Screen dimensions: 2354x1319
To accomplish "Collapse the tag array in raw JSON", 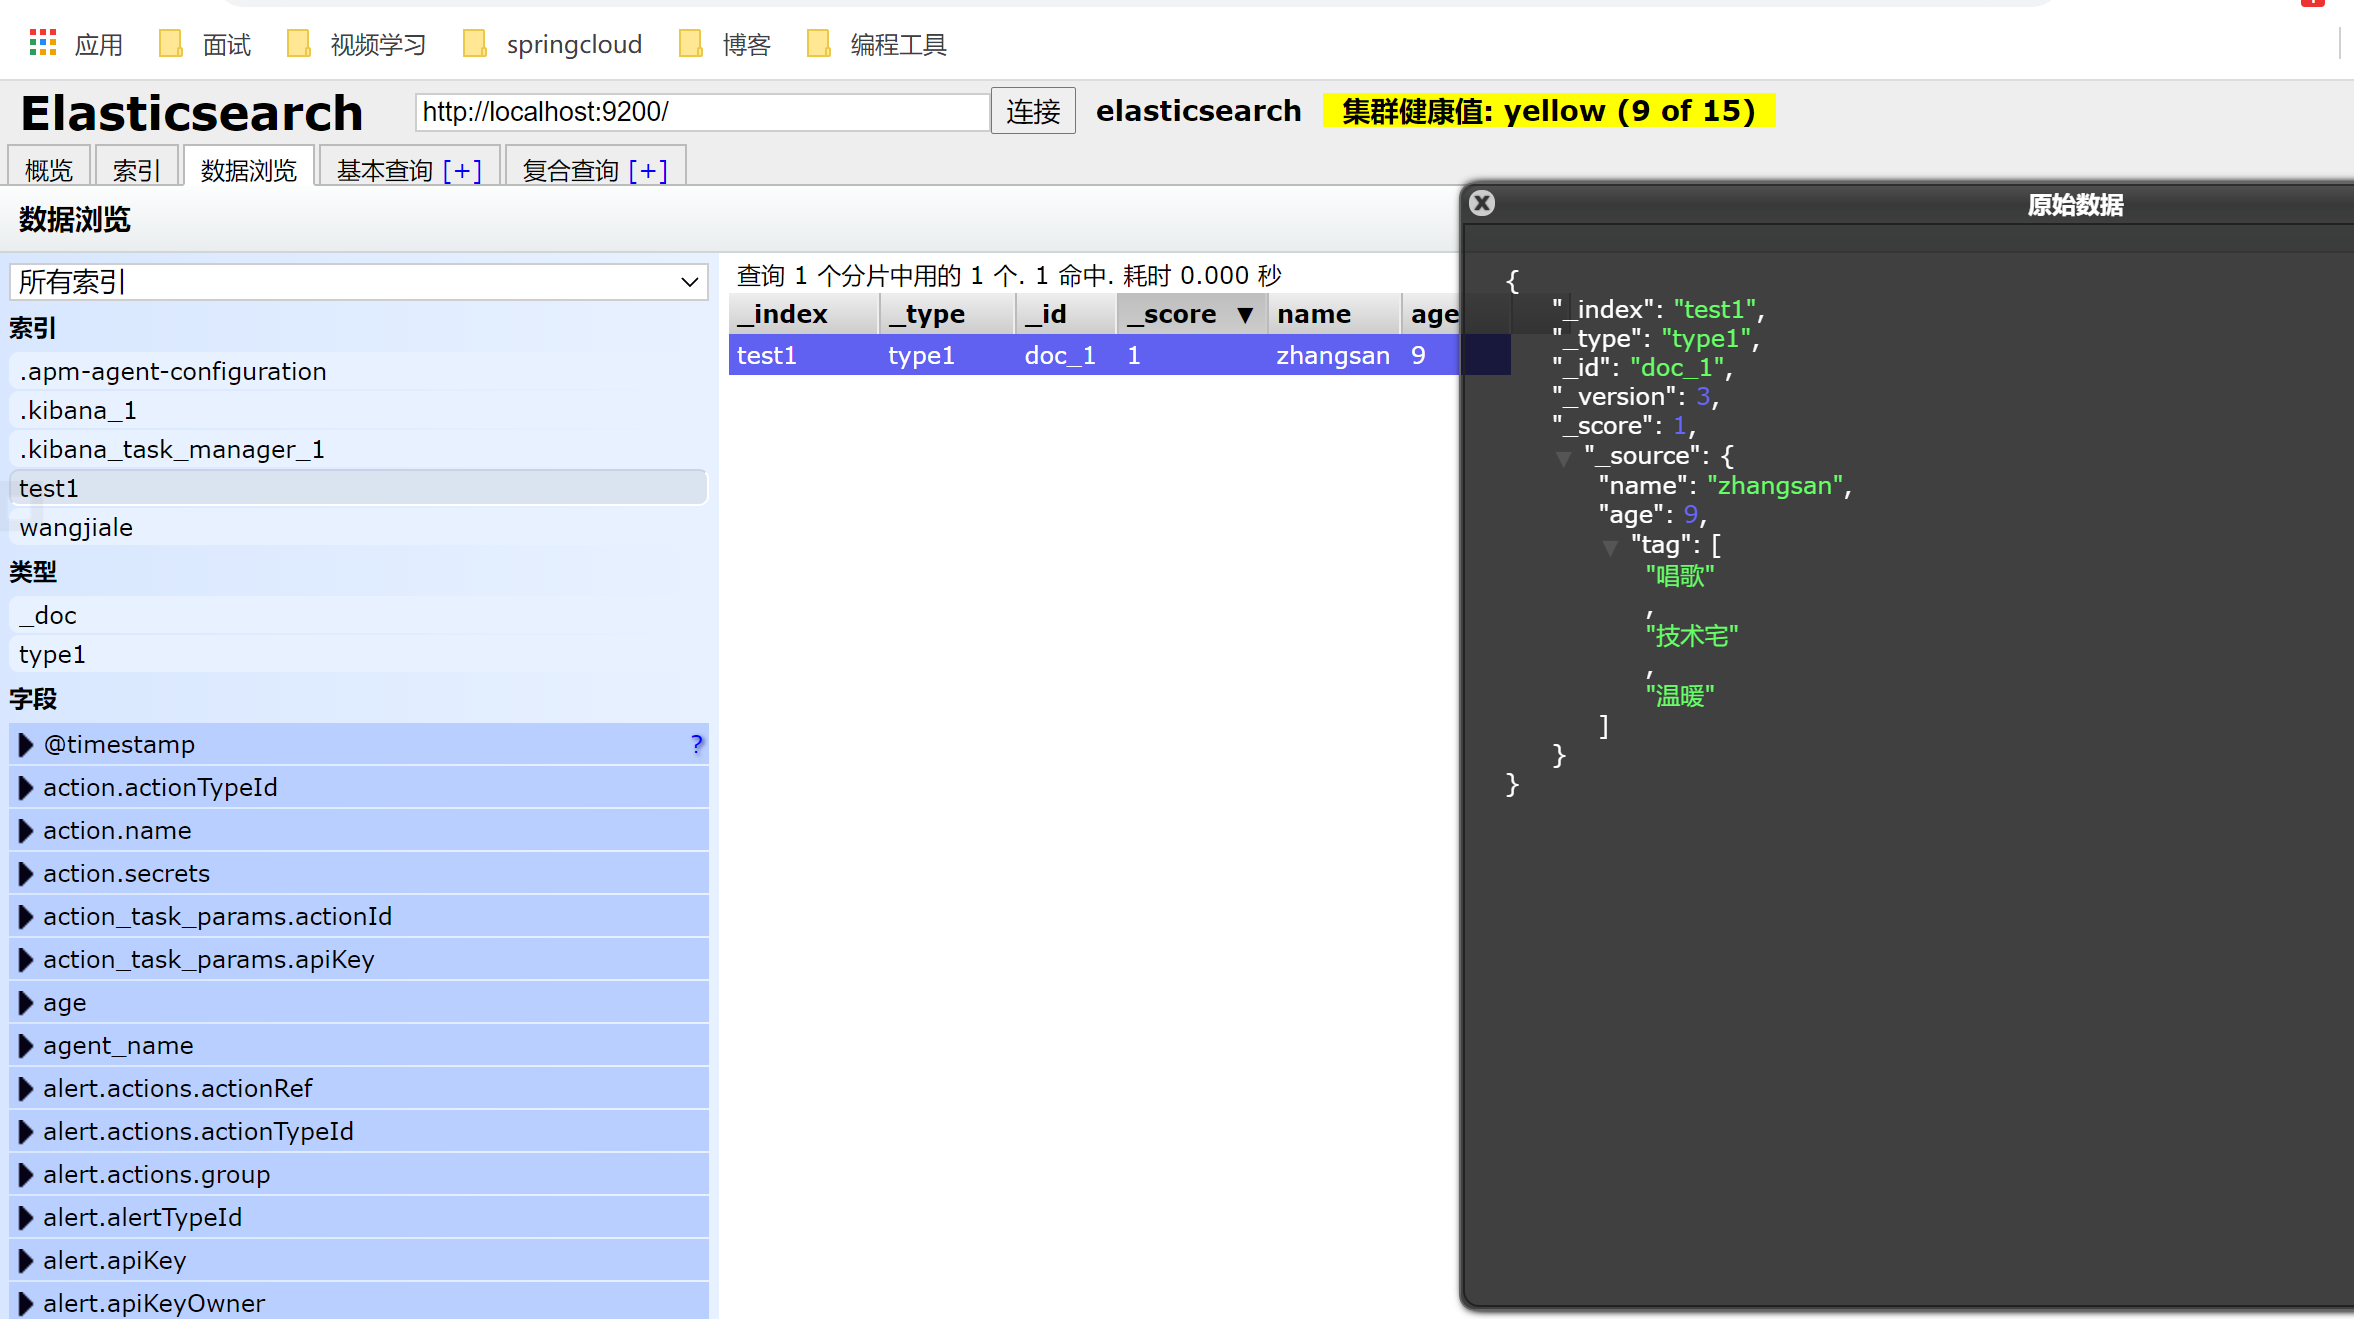I will click(x=1609, y=548).
